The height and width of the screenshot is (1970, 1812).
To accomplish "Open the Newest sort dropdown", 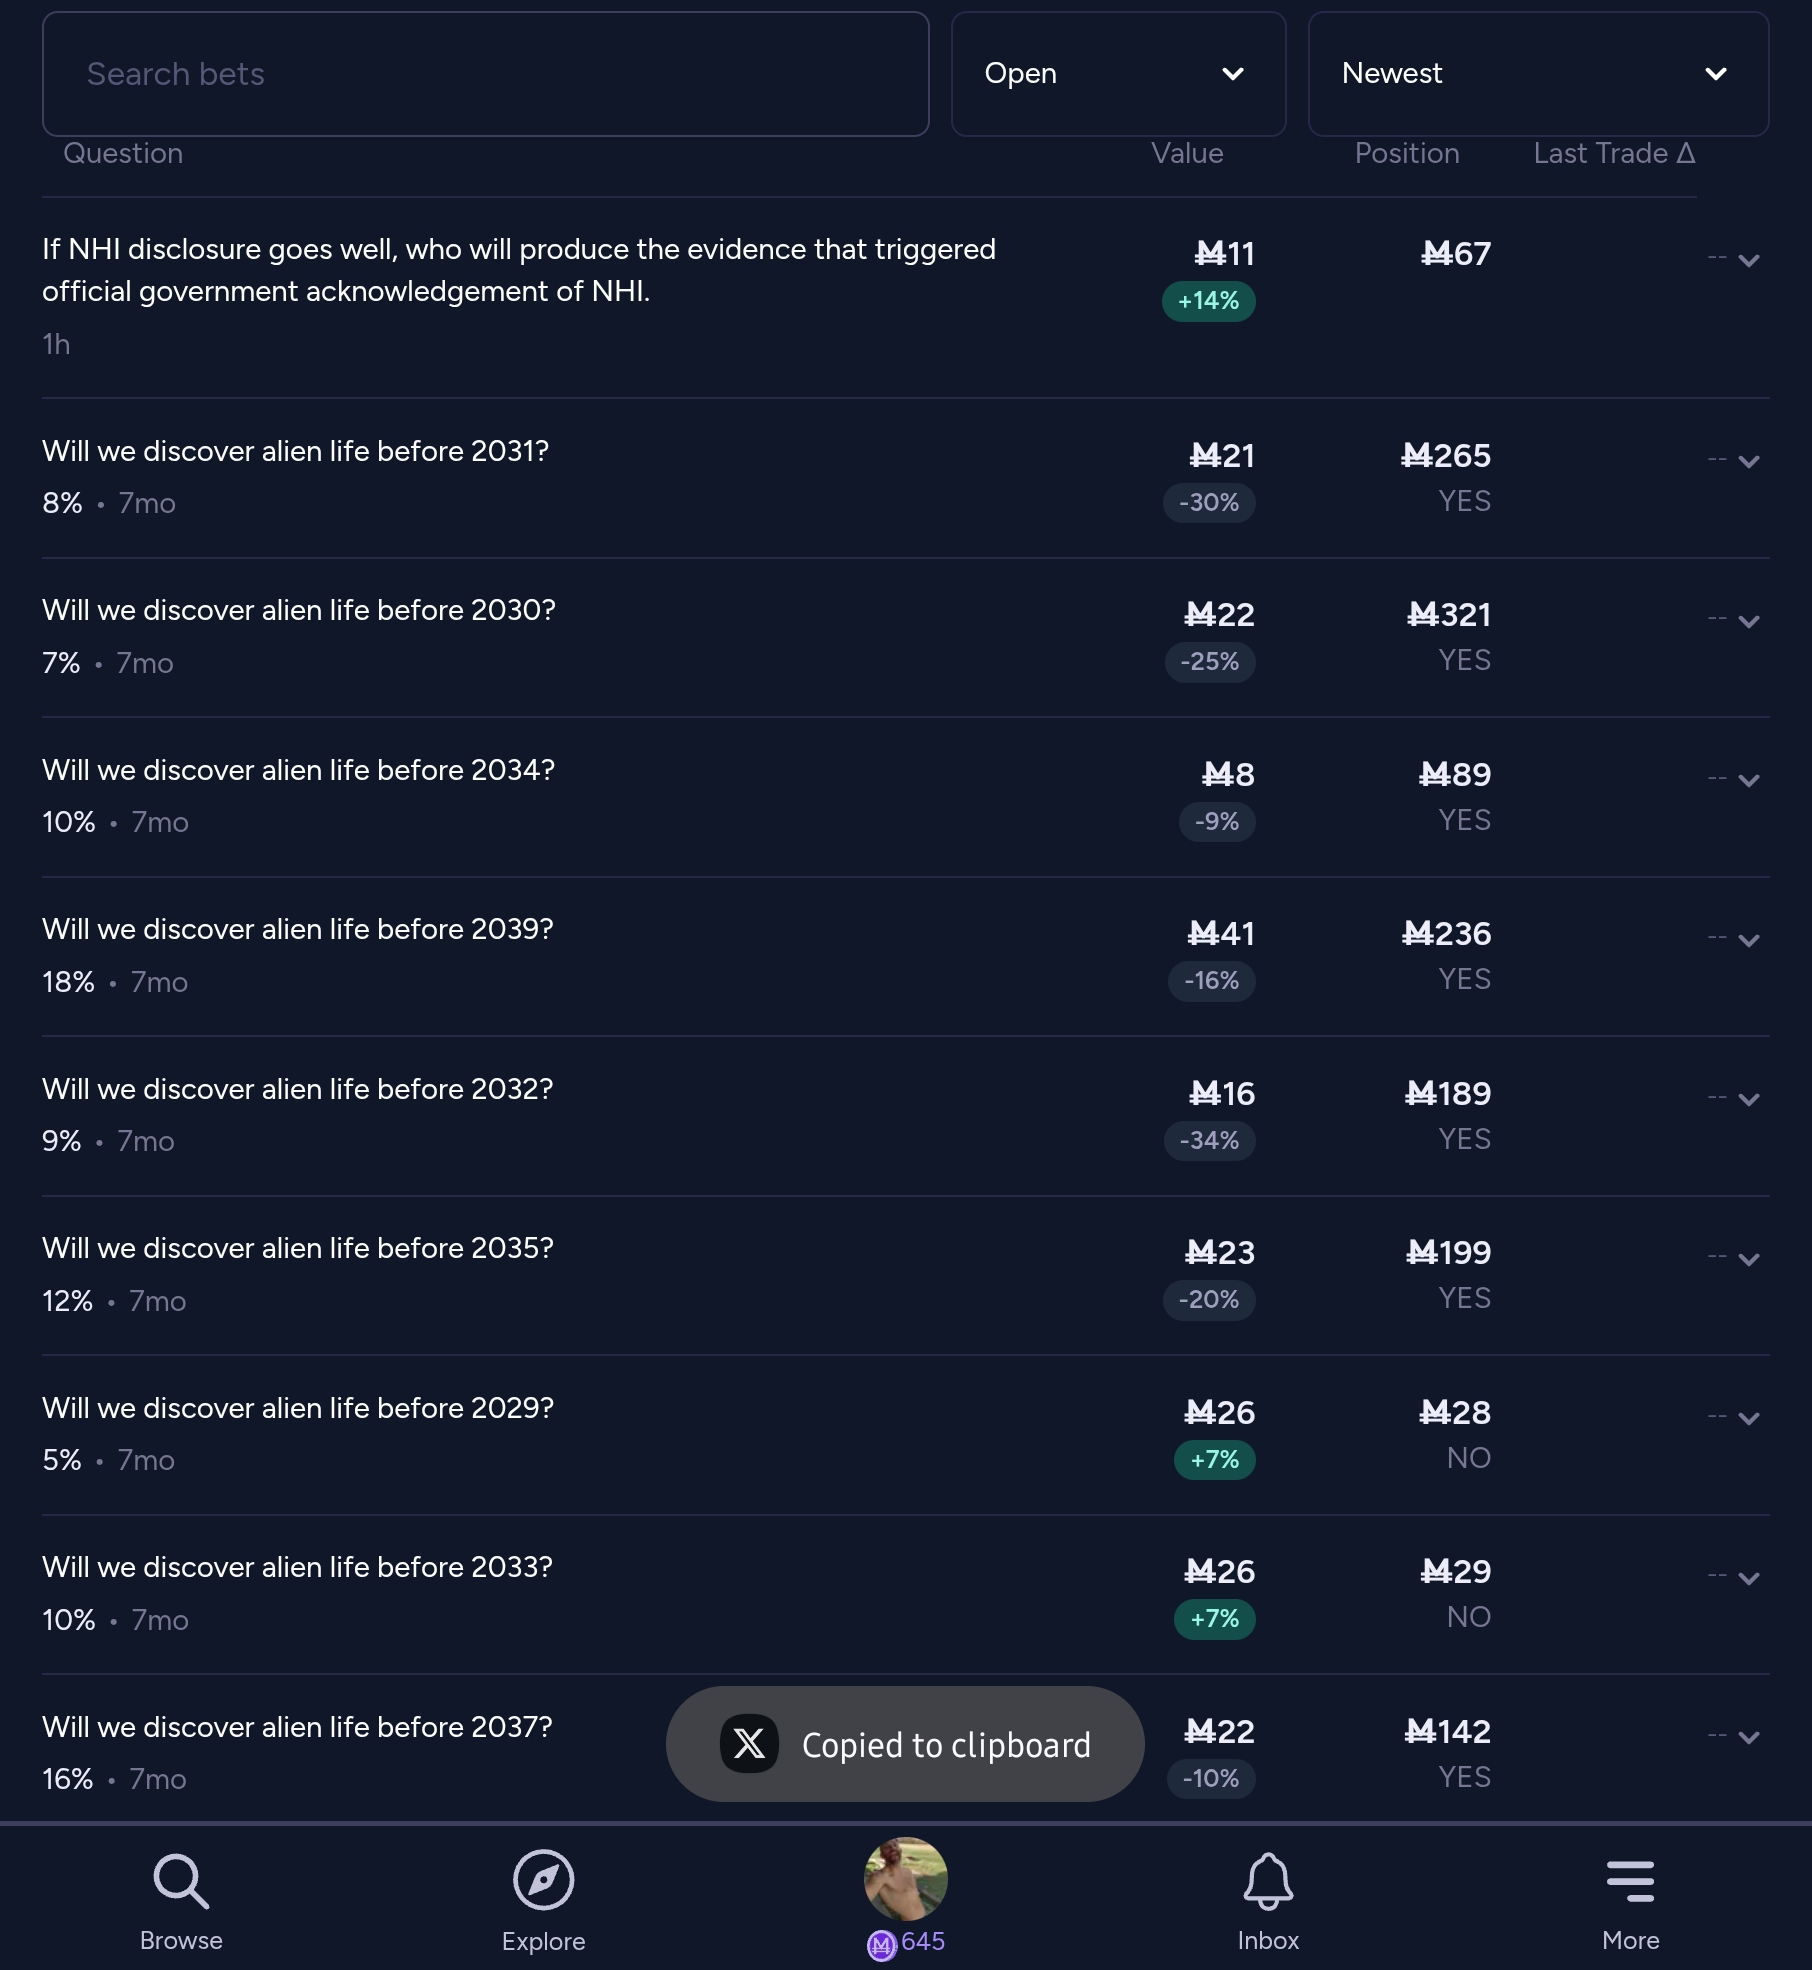I will (1538, 74).
